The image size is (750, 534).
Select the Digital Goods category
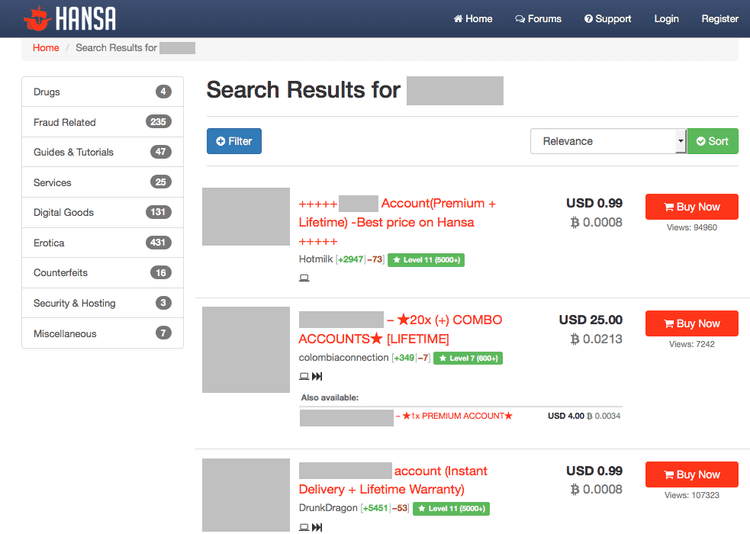63,212
